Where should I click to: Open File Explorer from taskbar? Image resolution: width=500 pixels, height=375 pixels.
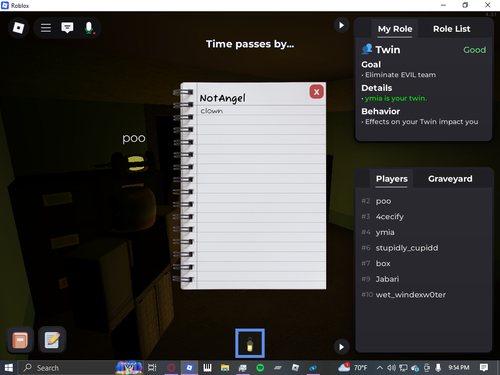click(225, 368)
